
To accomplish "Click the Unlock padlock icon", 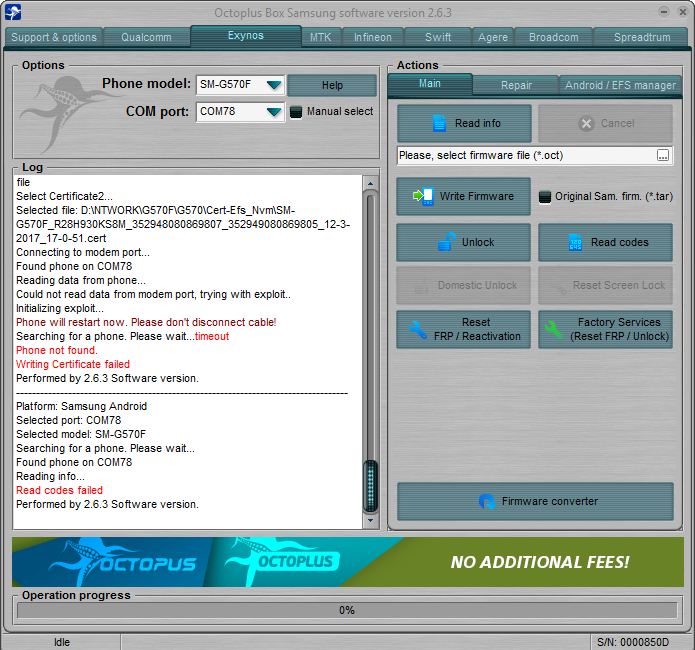I will click(x=446, y=242).
